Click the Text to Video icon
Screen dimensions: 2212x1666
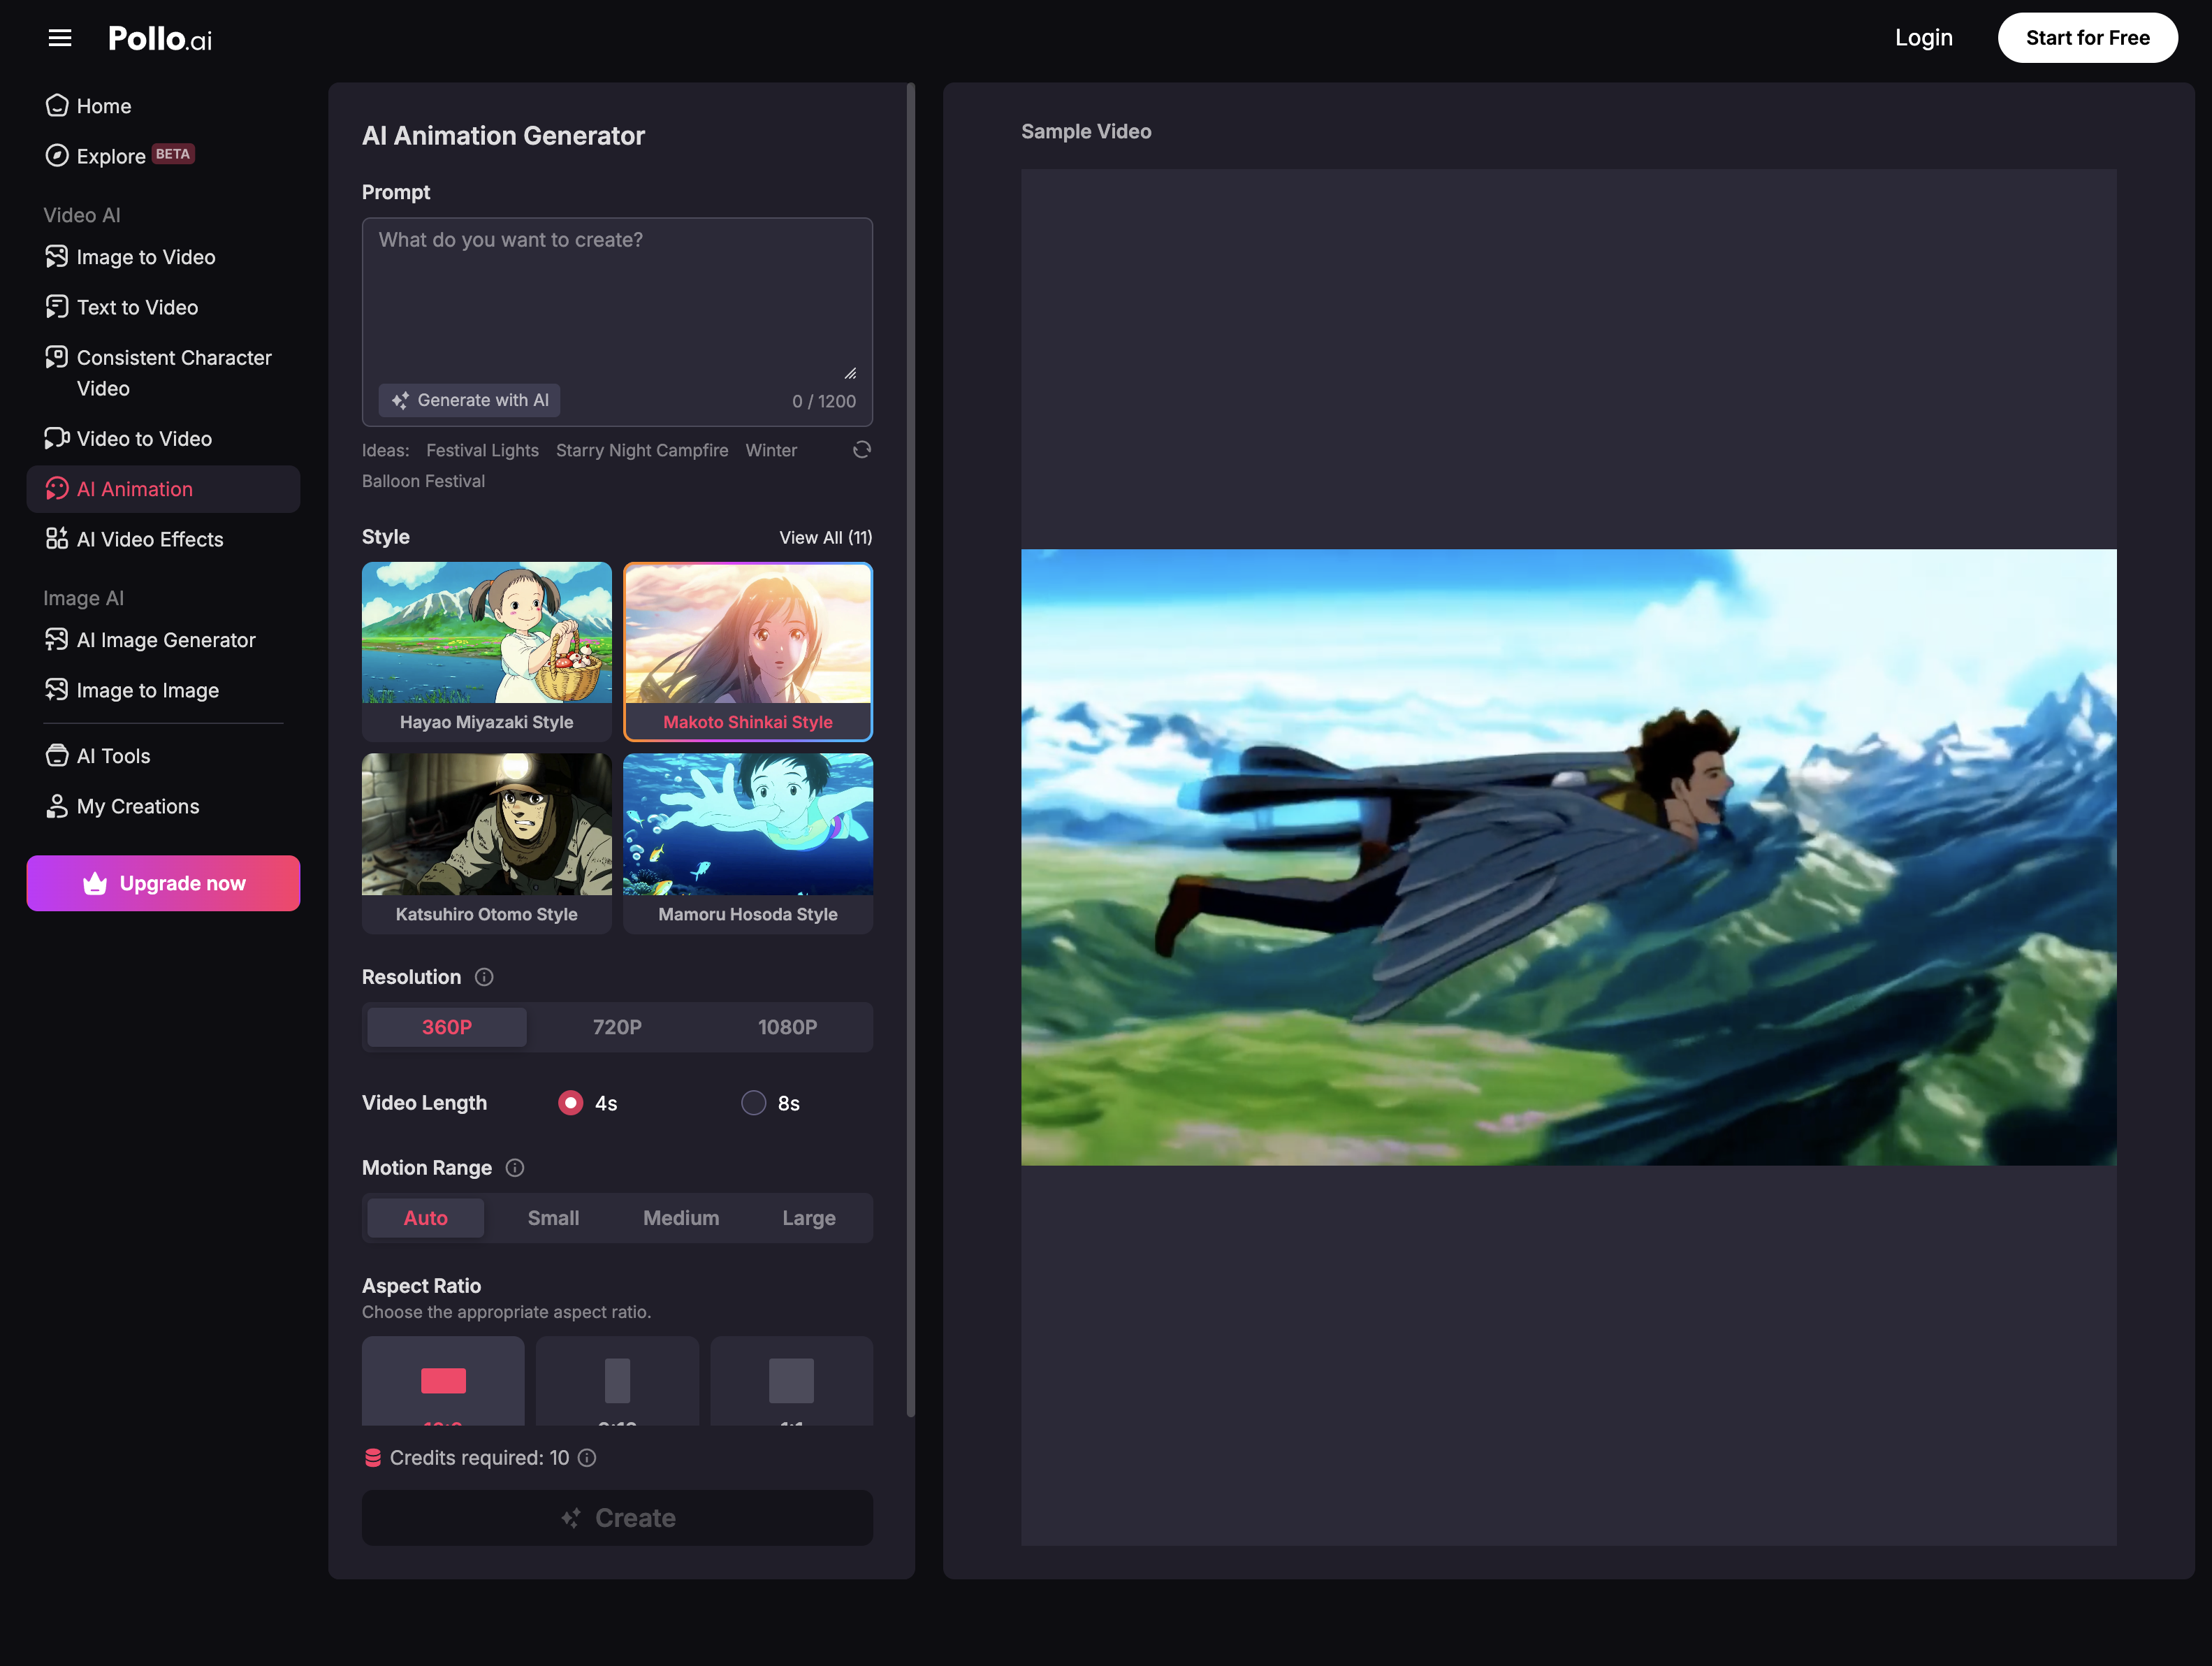[57, 307]
